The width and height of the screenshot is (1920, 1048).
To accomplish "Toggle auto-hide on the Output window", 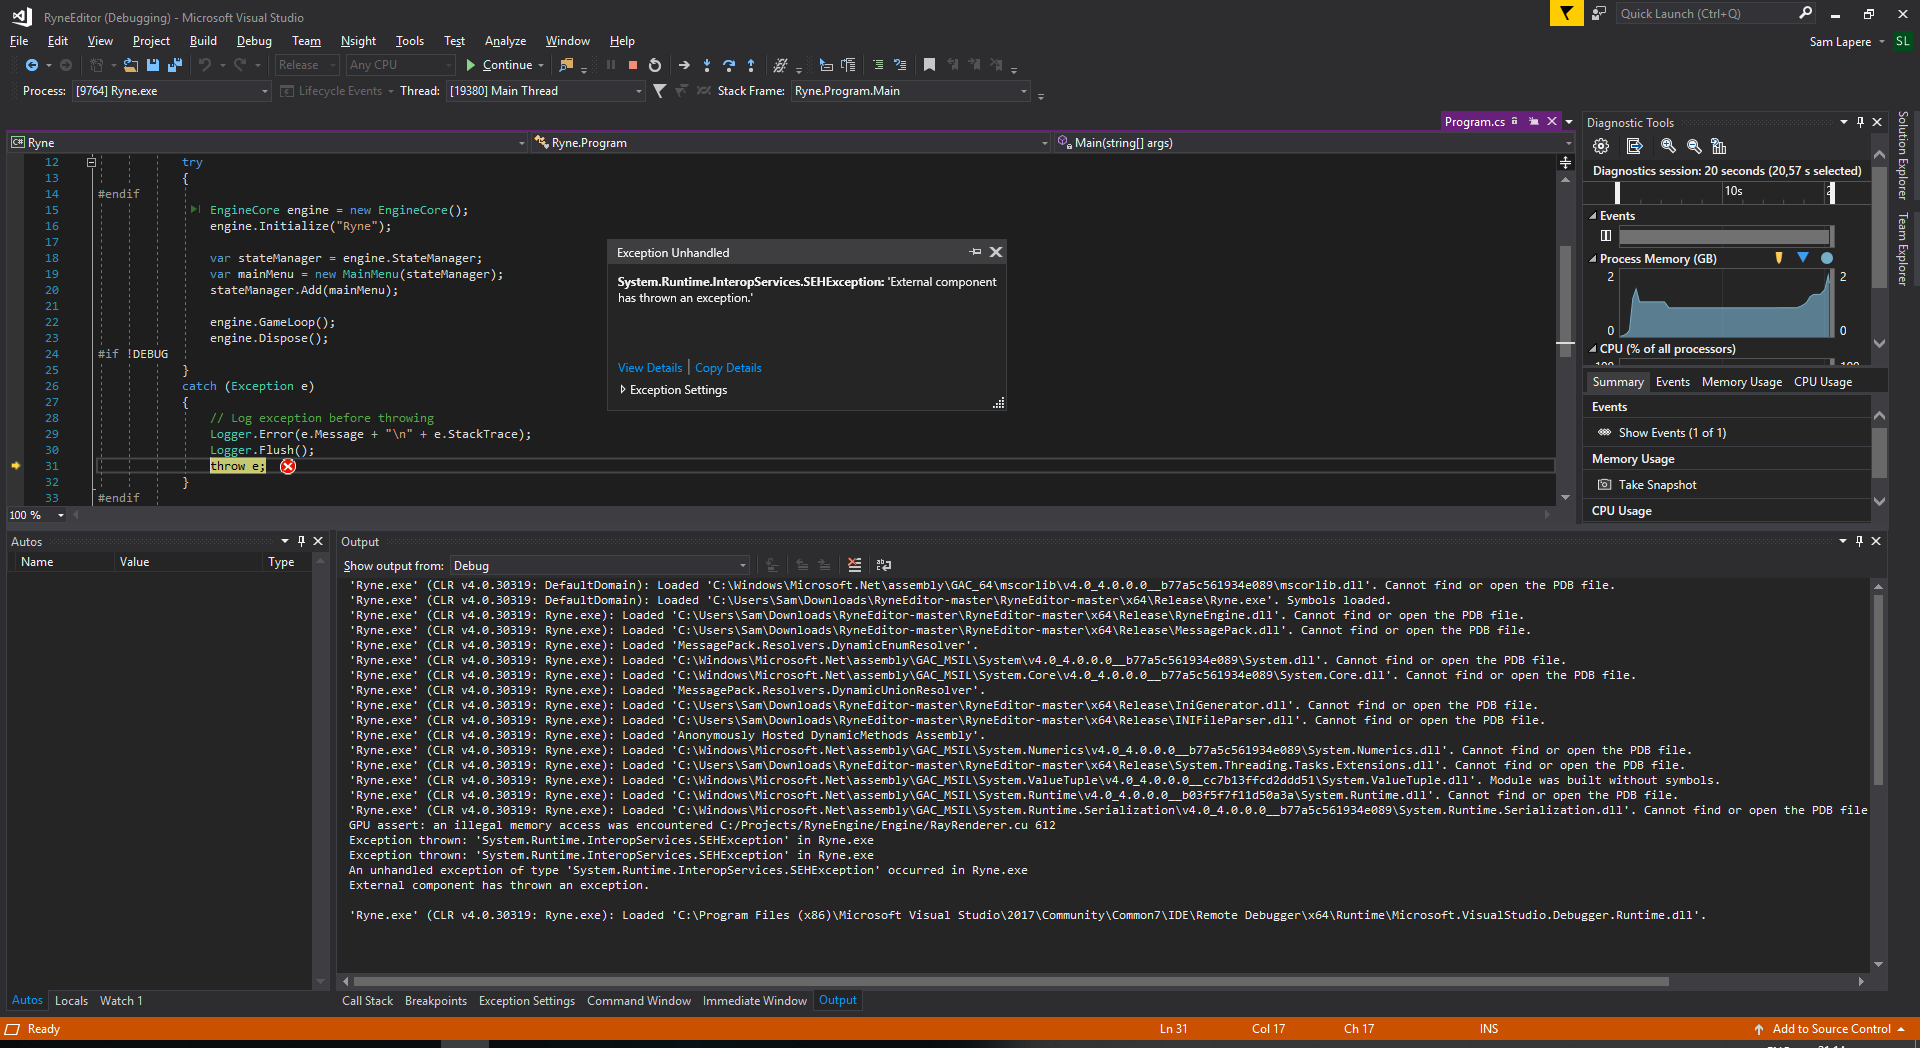I will click(1859, 541).
